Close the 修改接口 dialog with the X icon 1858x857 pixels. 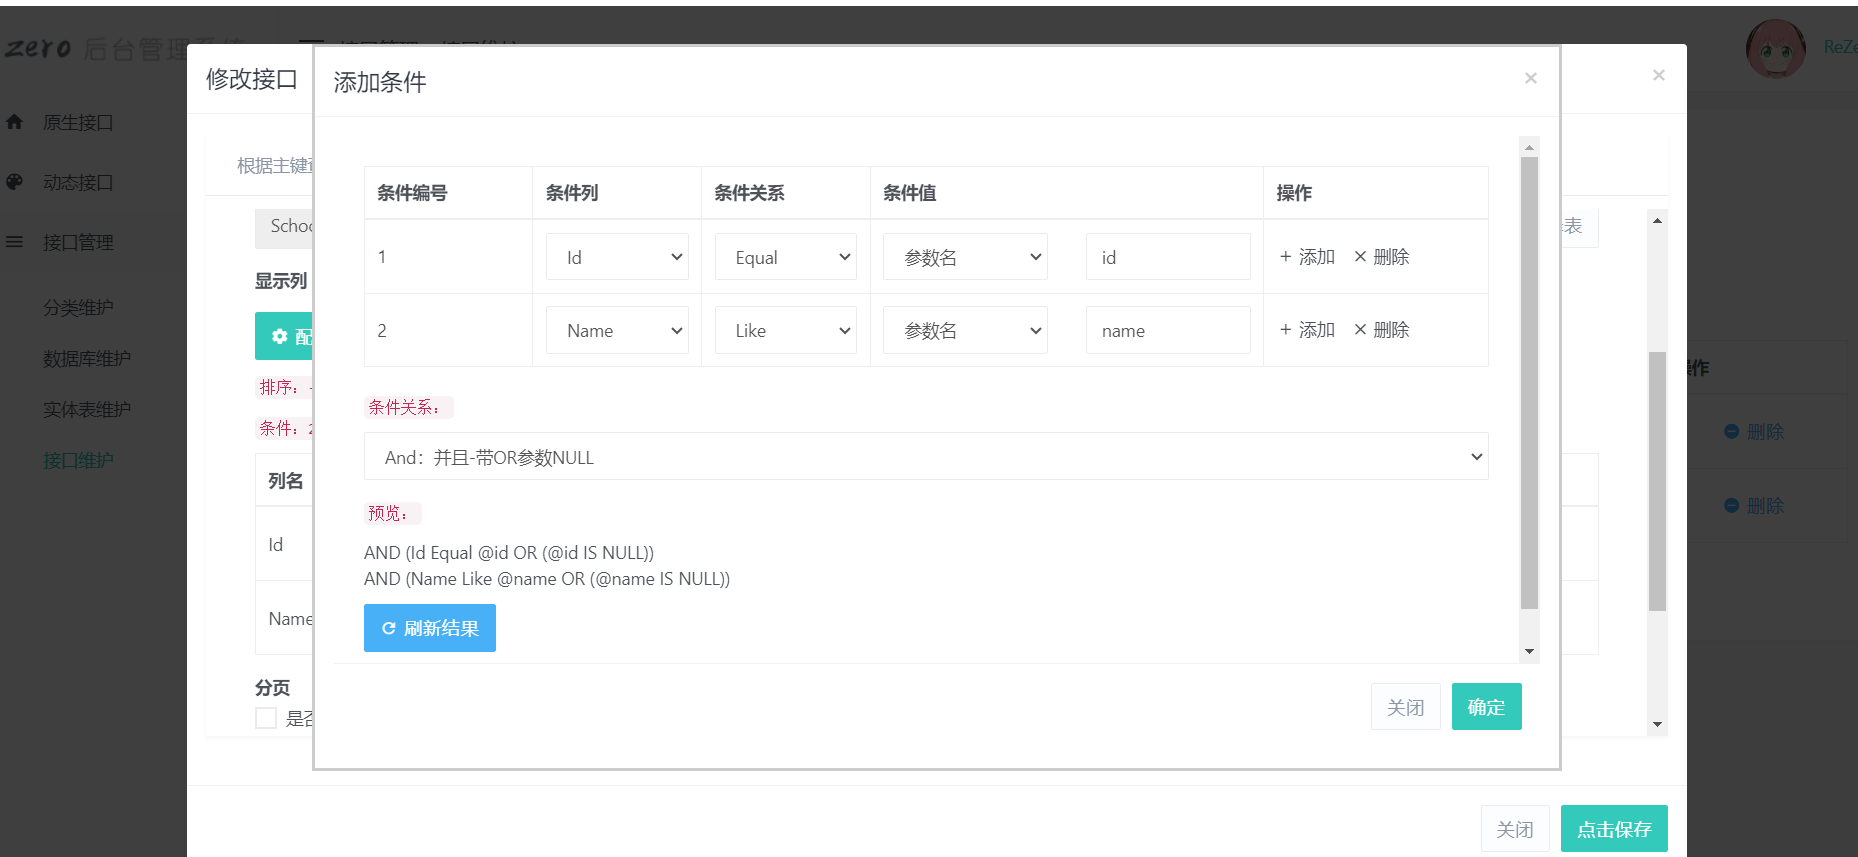pyautogui.click(x=1659, y=75)
